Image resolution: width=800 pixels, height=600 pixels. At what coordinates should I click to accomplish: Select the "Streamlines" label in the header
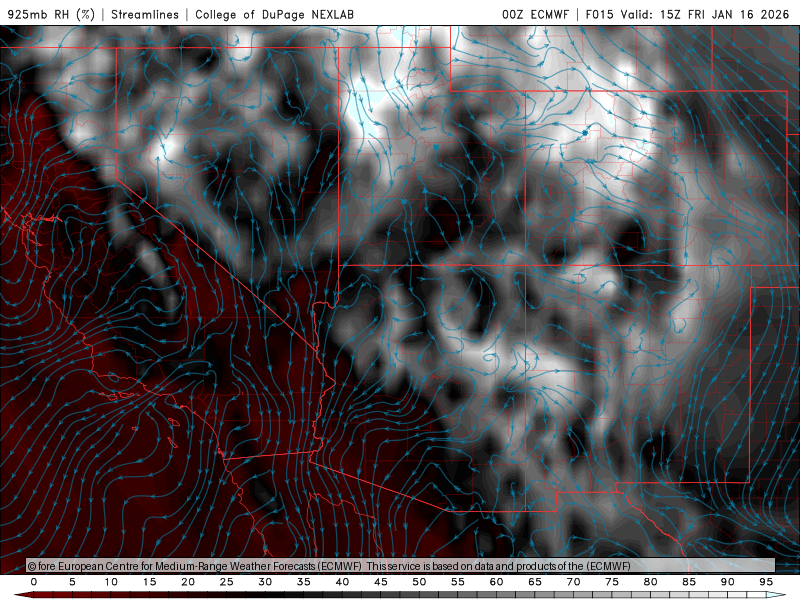[x=145, y=14]
